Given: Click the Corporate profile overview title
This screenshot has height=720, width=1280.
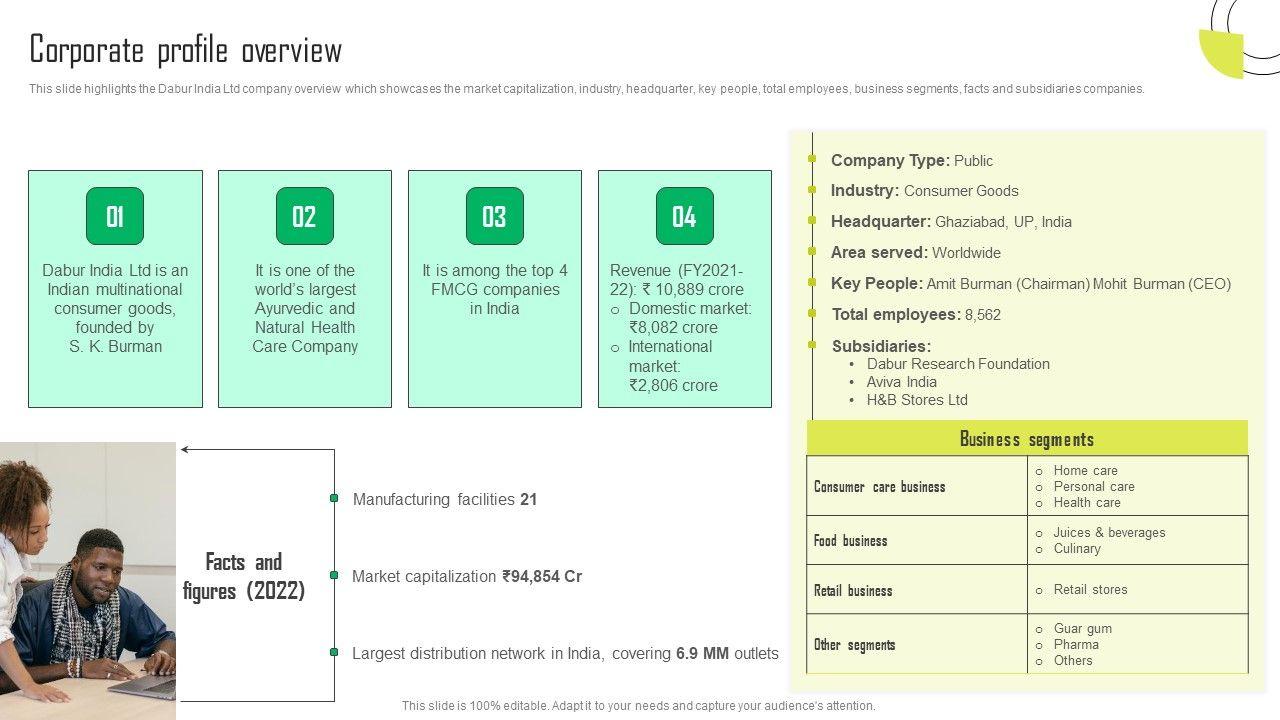Looking at the screenshot, I should click(186, 50).
